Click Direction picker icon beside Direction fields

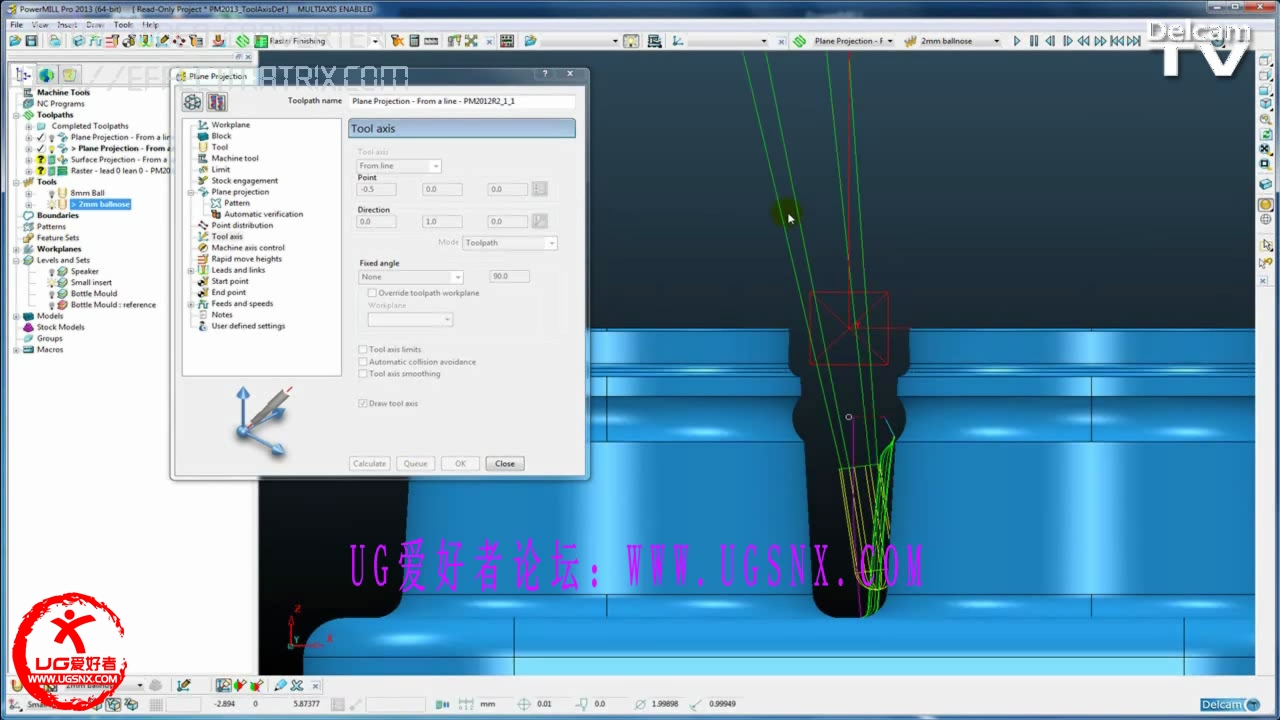(x=540, y=221)
